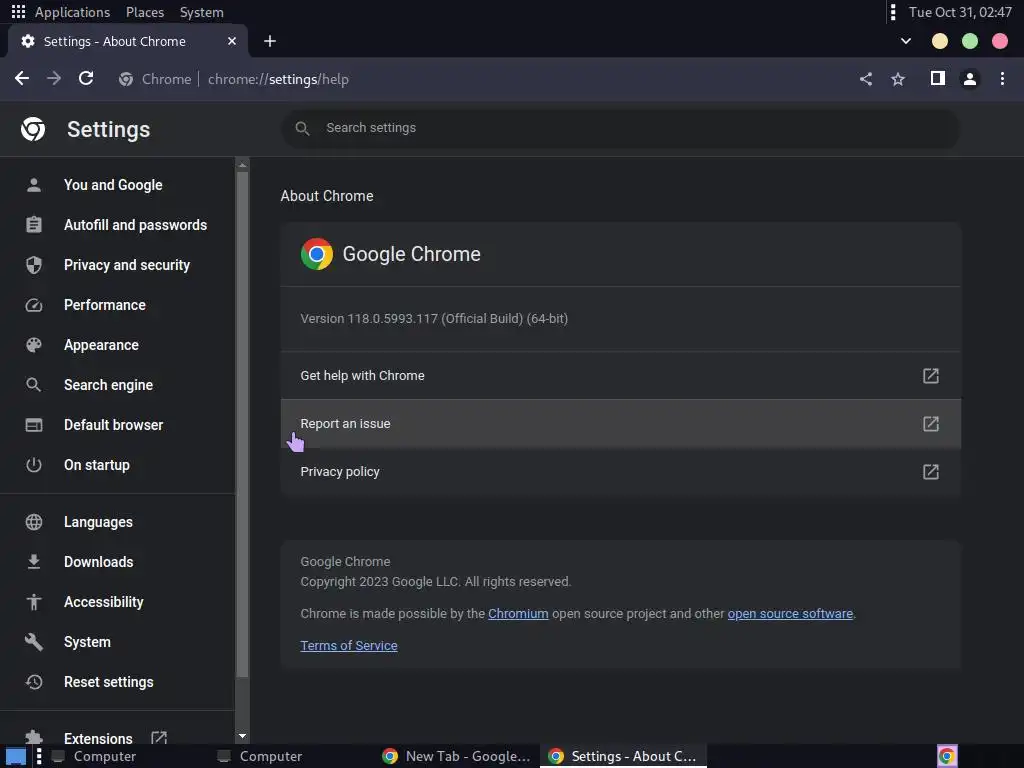Reload the page with refresh icon
This screenshot has height=768, width=1024.
coord(86,79)
